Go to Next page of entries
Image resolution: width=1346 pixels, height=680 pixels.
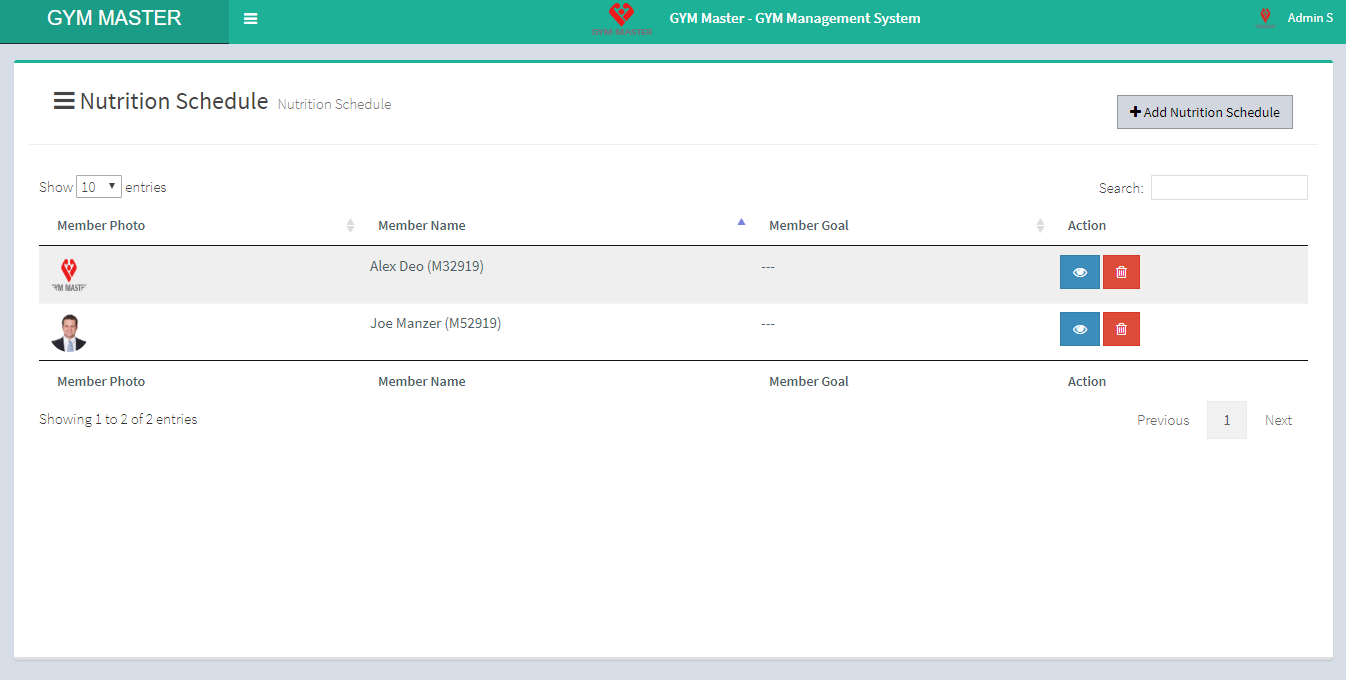coord(1278,420)
